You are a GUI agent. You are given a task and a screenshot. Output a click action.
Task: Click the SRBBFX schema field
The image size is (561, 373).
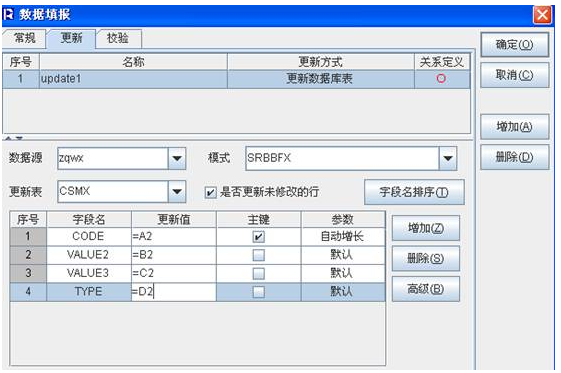pos(342,158)
